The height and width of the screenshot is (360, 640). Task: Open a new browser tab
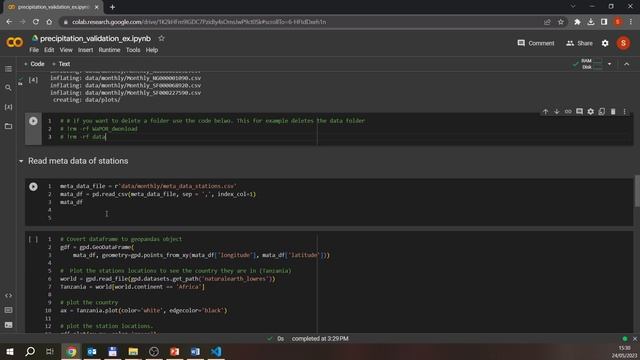coord(112,7)
